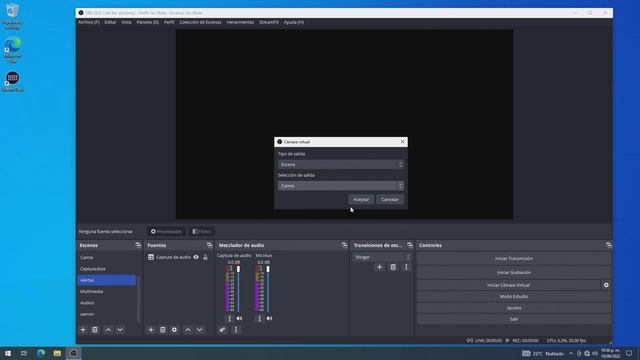
Task: Open the Archivo menu
Action: (89, 22)
